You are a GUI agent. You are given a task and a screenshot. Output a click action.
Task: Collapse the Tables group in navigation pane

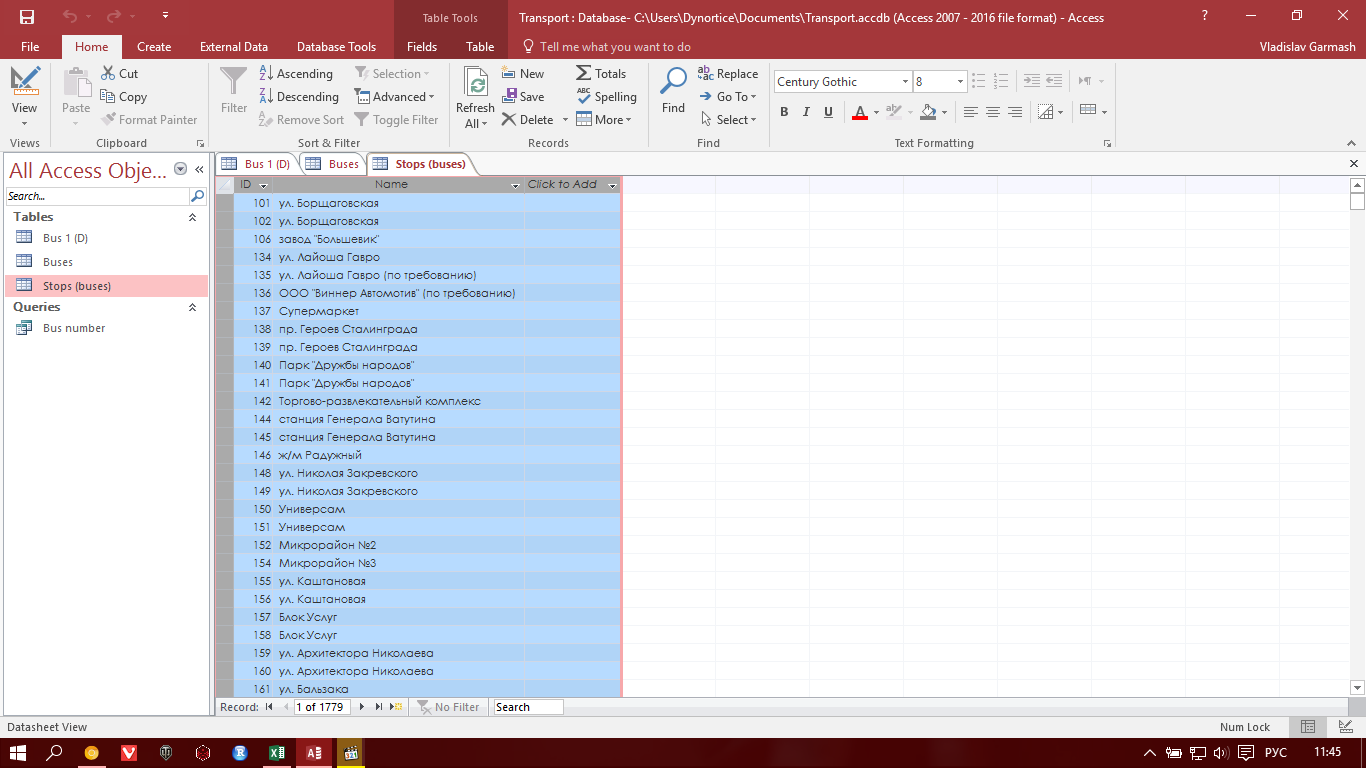193,217
